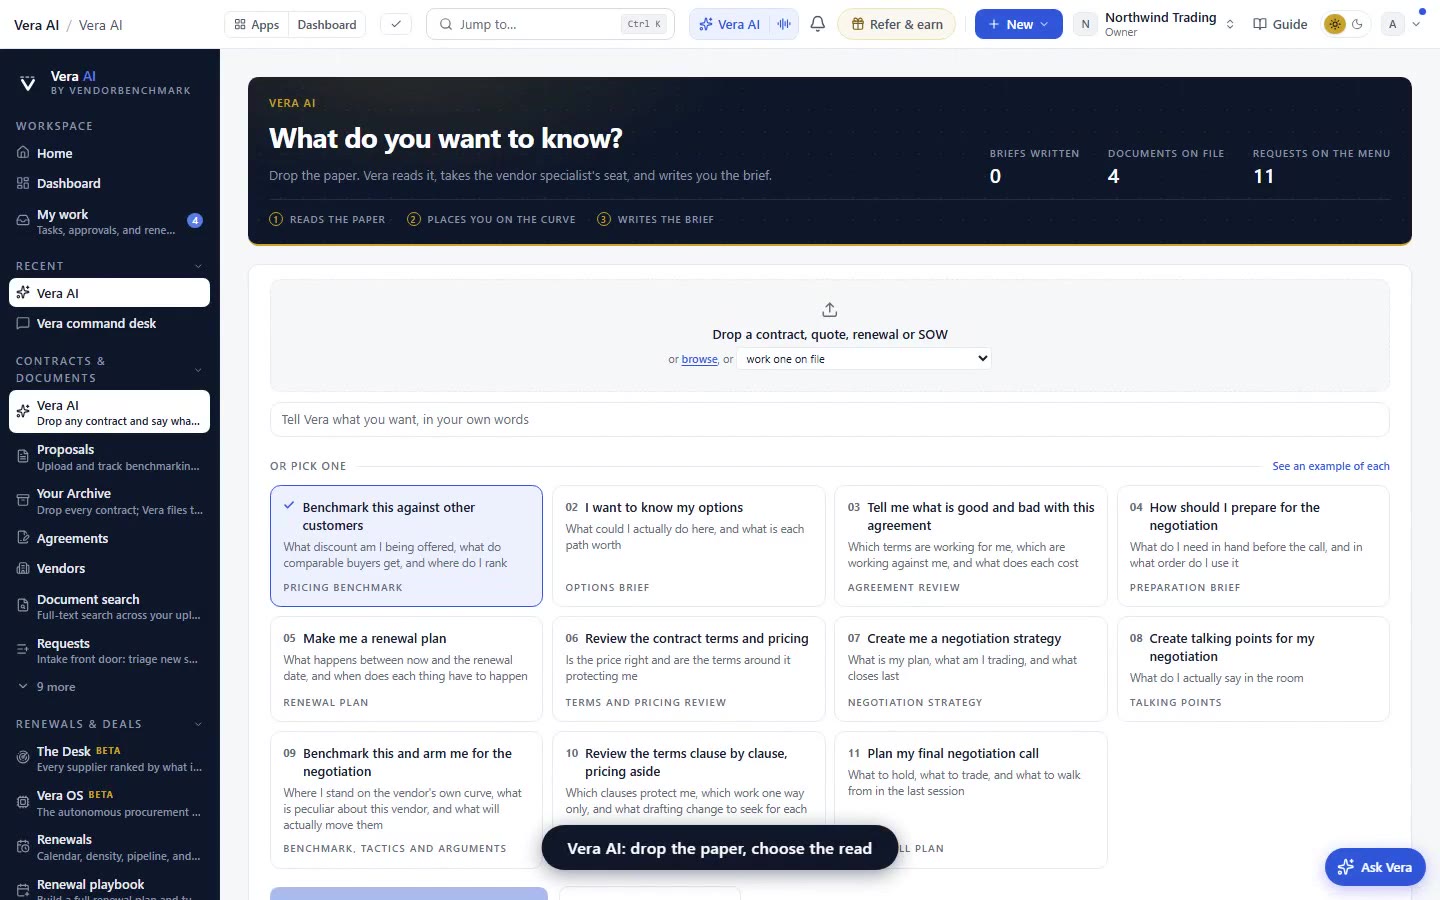Collapse the Renewals & Deals section
Screen dimensions: 1440x900
pos(198,724)
